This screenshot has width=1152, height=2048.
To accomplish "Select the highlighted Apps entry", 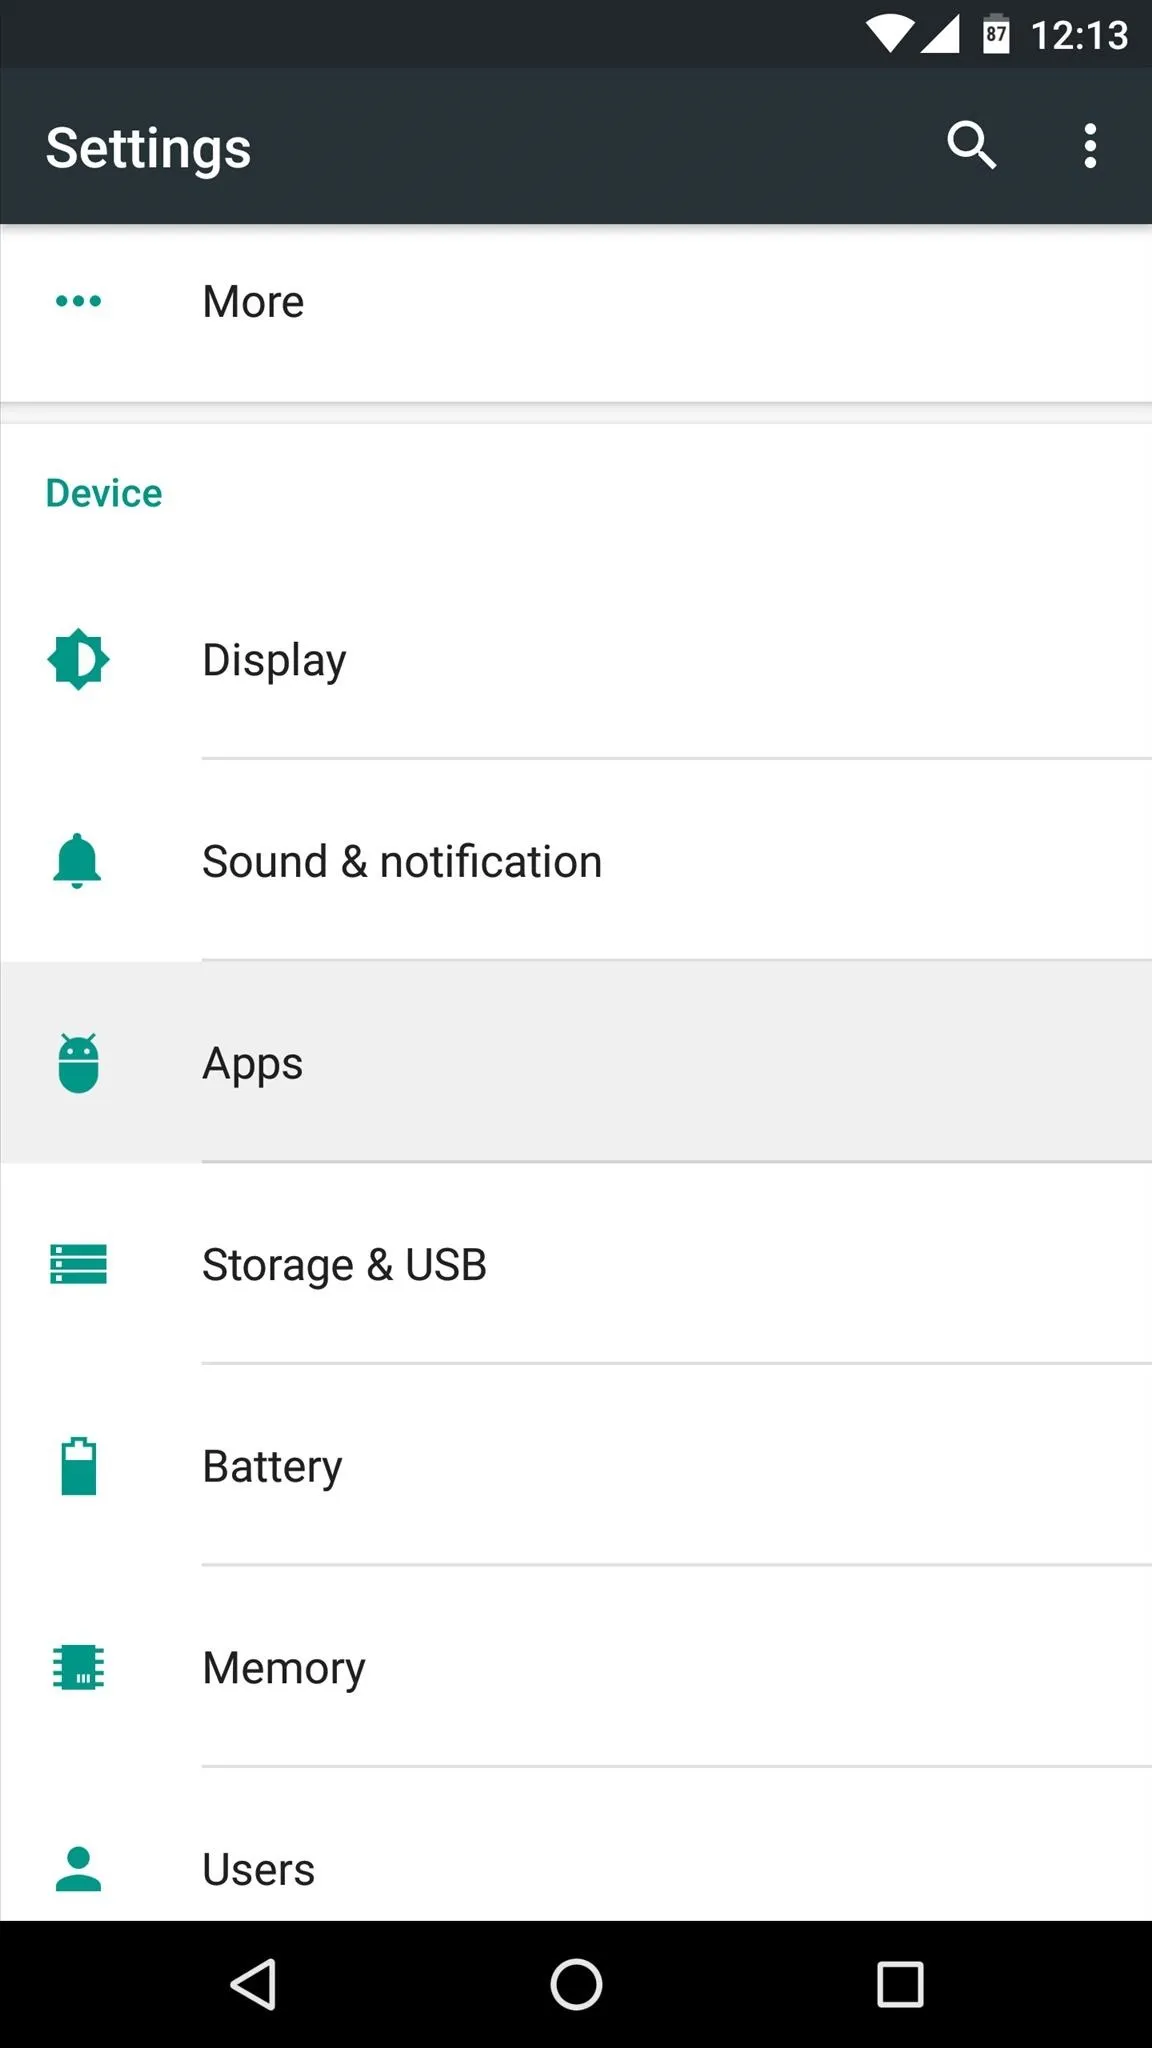I will pos(576,1063).
